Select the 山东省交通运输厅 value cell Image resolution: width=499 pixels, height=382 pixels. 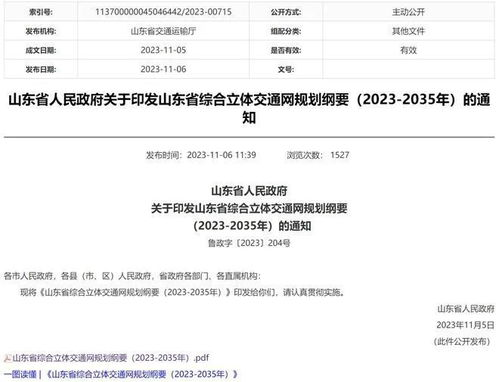point(163,31)
